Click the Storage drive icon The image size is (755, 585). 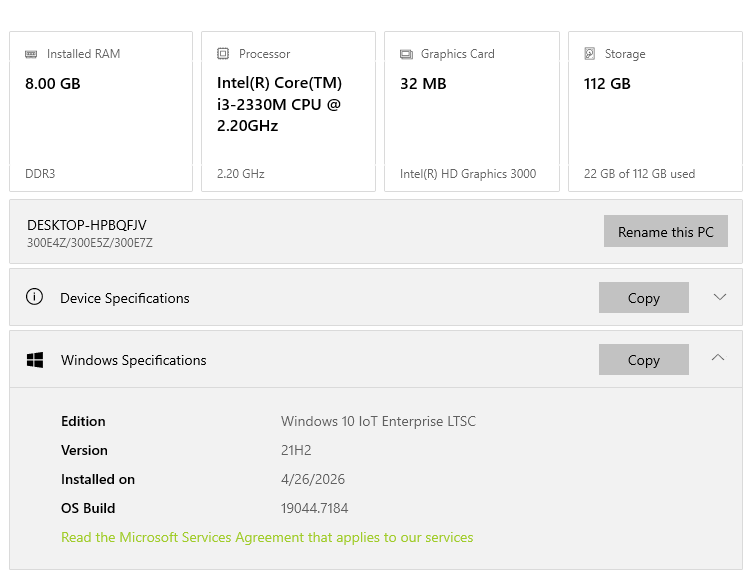click(590, 53)
